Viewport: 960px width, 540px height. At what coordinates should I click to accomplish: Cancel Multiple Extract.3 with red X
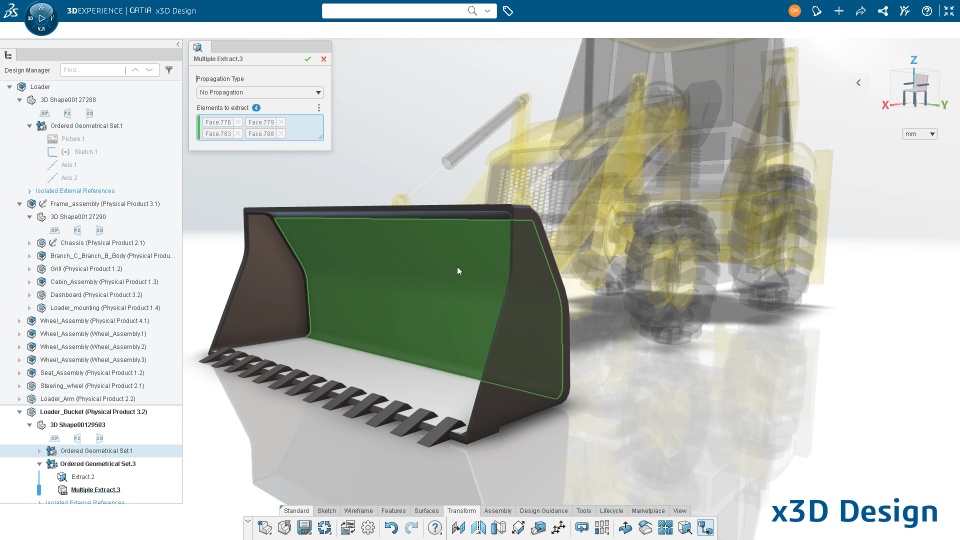[323, 59]
